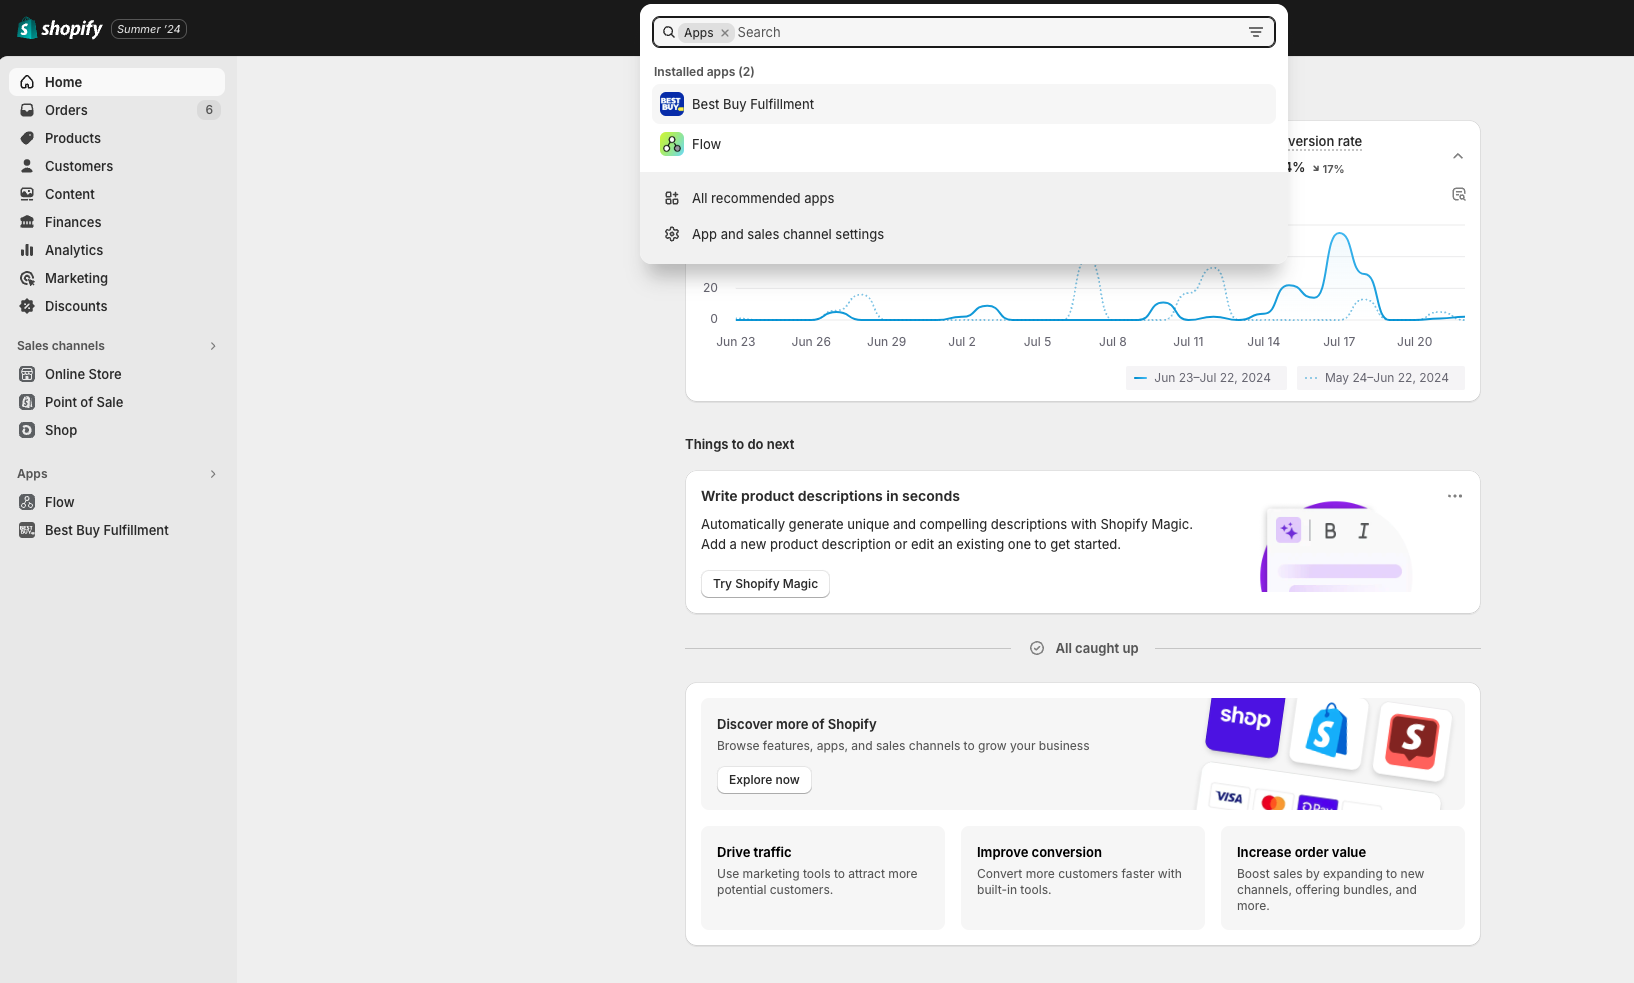Viewport: 1634px width, 983px height.
Task: Click the Finances bank icon
Action: tap(27, 222)
